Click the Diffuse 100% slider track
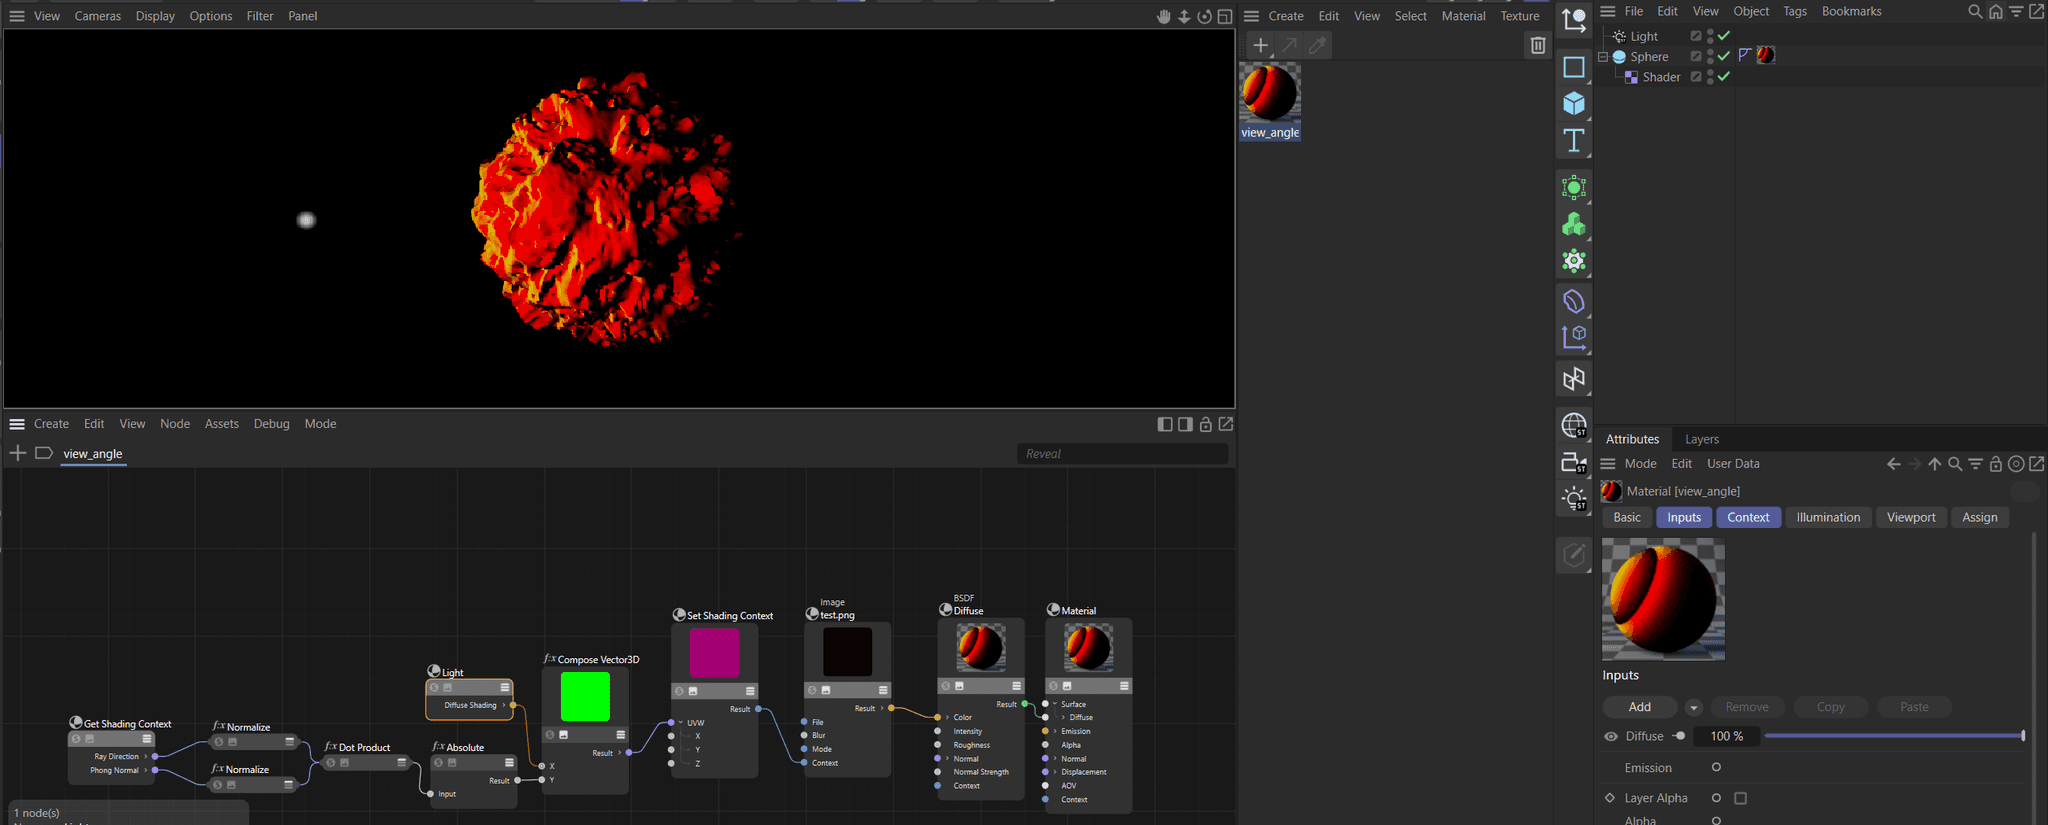This screenshot has height=825, width=2048. click(1894, 736)
